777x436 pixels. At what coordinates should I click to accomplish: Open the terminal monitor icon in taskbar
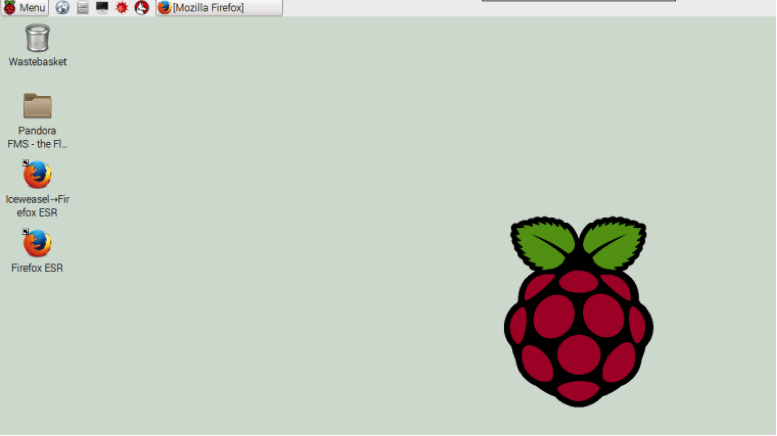point(102,7)
